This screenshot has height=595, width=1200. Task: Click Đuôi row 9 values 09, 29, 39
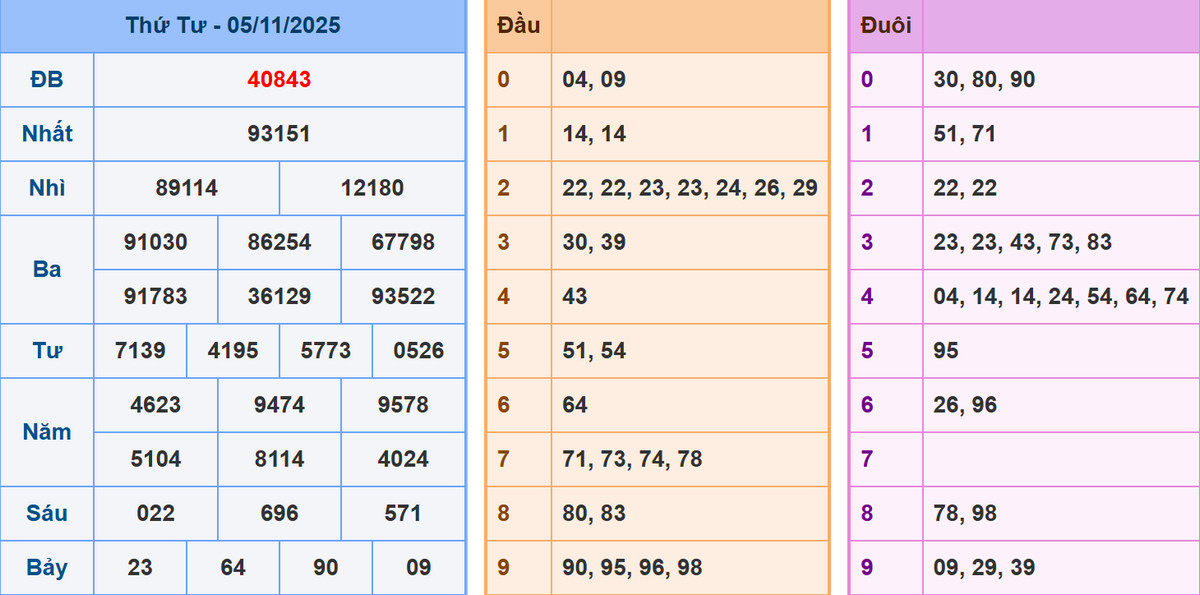[984, 567]
